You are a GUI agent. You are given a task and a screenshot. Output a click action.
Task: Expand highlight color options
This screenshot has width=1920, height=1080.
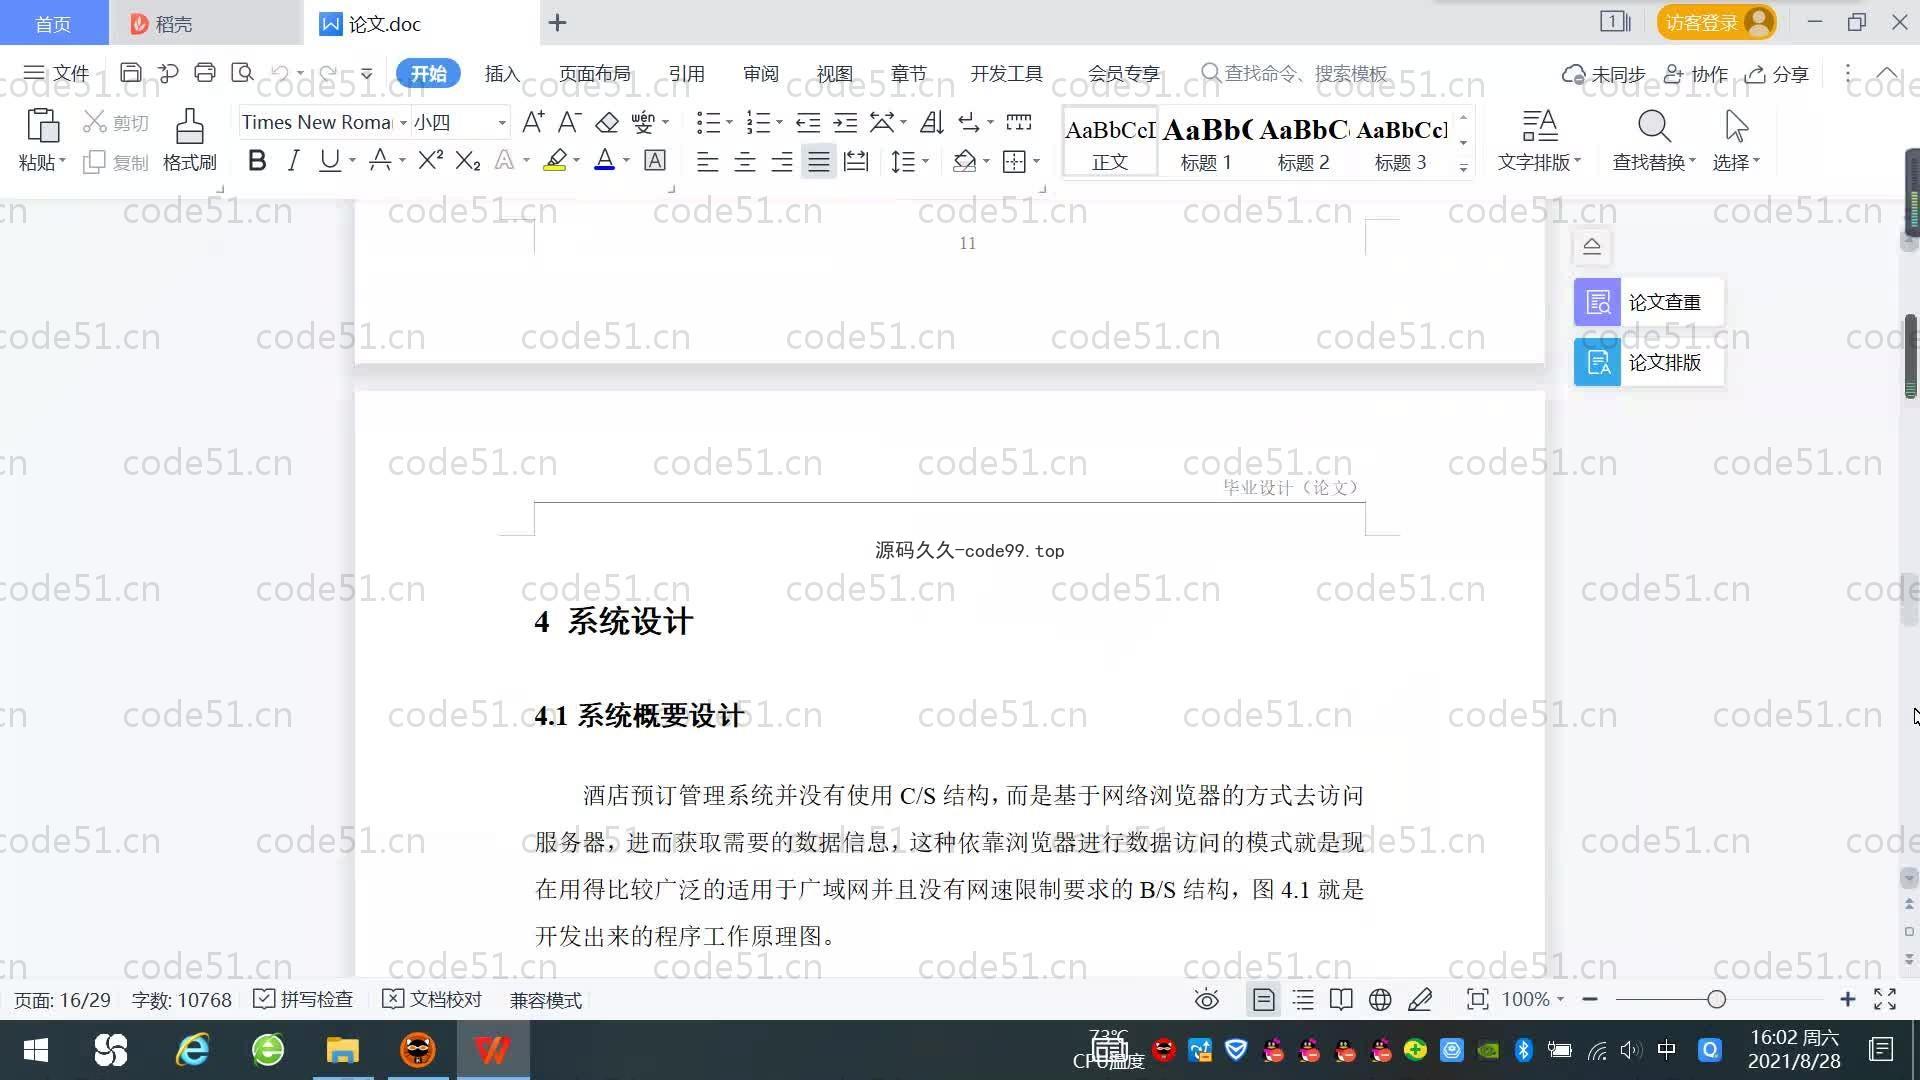577,160
